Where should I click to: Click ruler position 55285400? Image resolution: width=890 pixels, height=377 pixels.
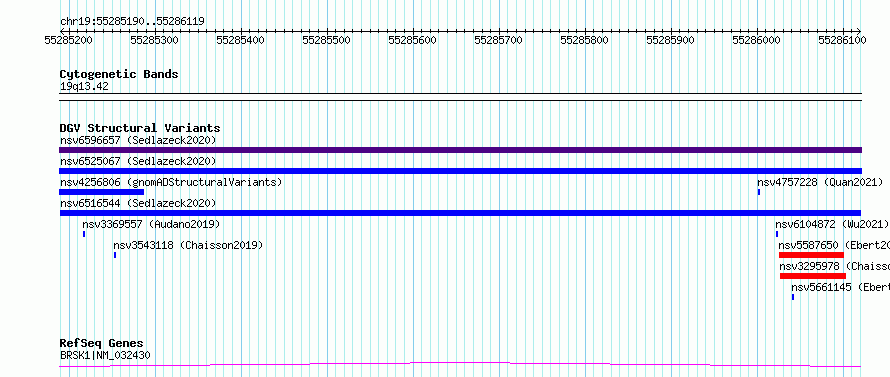241,40
